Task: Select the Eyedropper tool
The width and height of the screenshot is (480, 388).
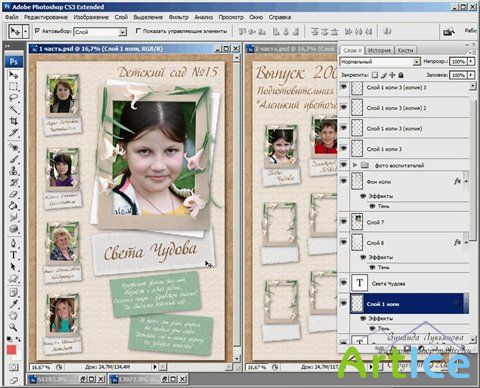Action: (x=13, y=304)
